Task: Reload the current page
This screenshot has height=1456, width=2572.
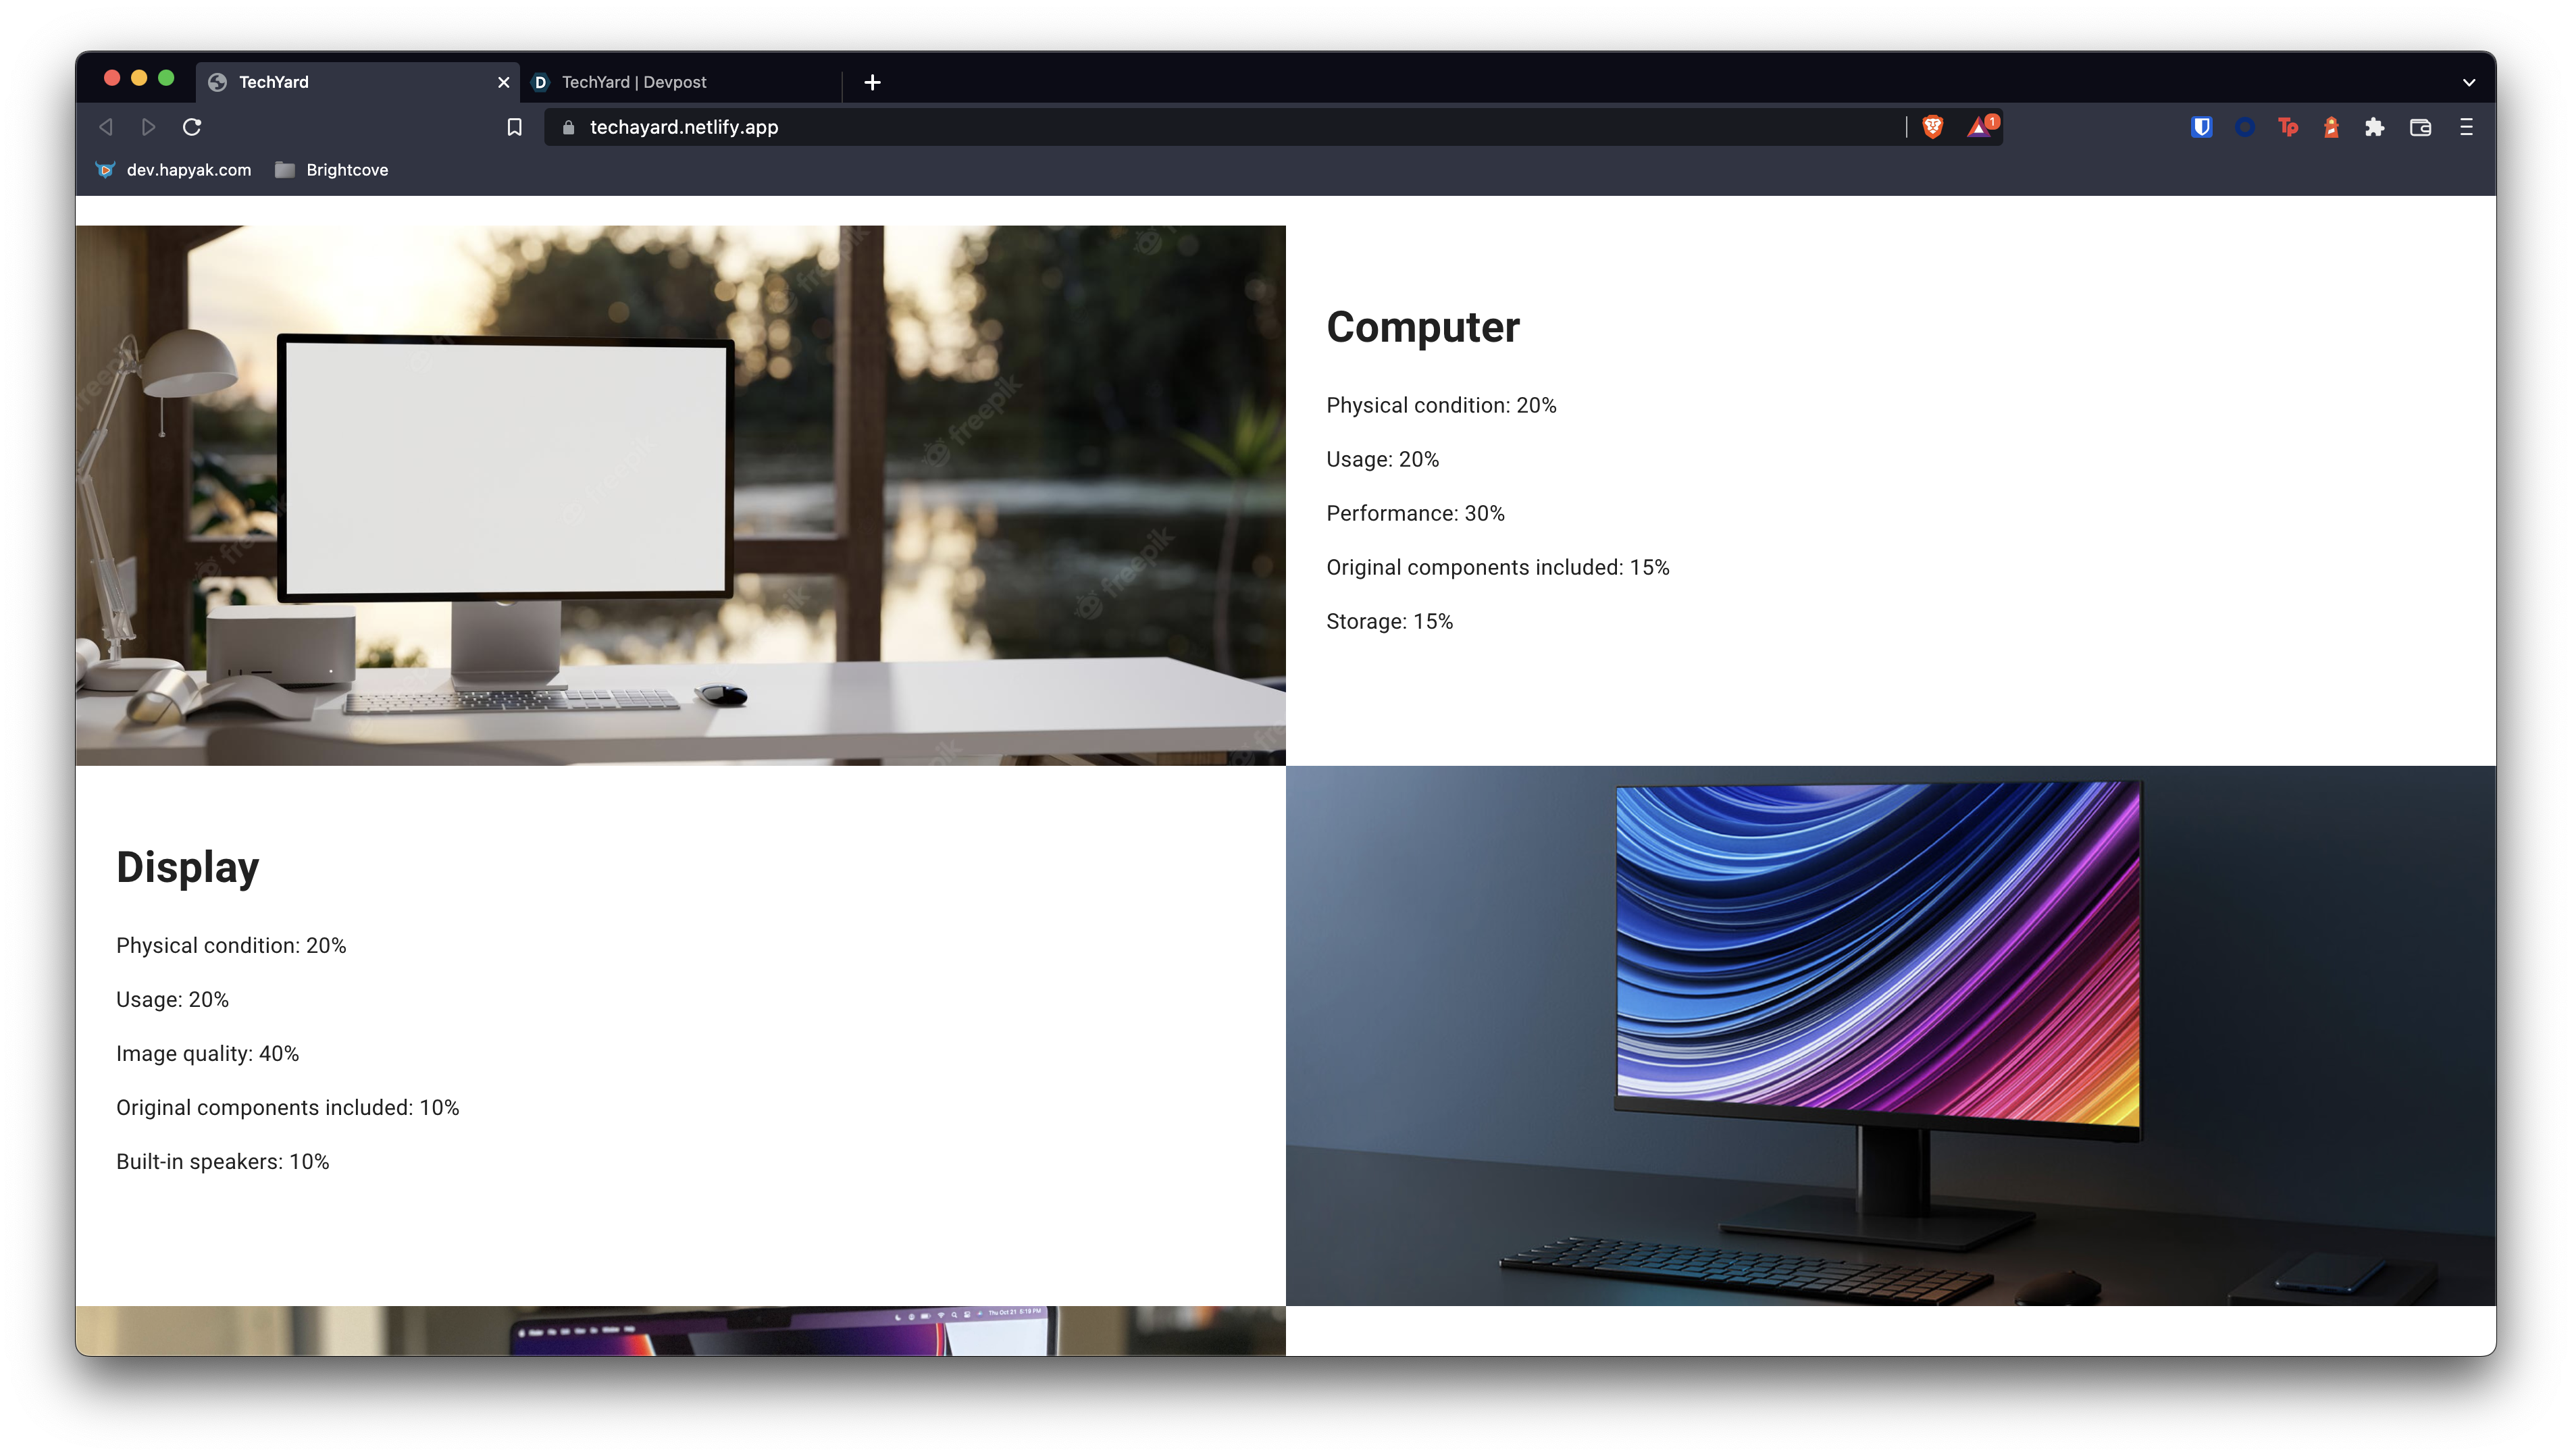Action: coord(192,127)
